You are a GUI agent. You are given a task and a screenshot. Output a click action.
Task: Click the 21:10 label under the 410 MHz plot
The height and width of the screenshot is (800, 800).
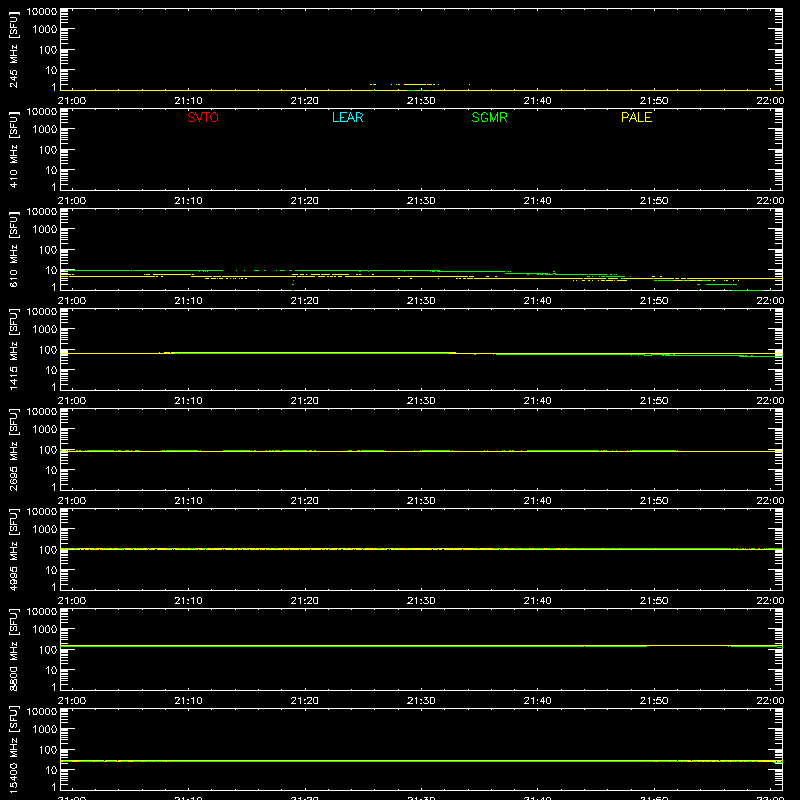[188, 201]
